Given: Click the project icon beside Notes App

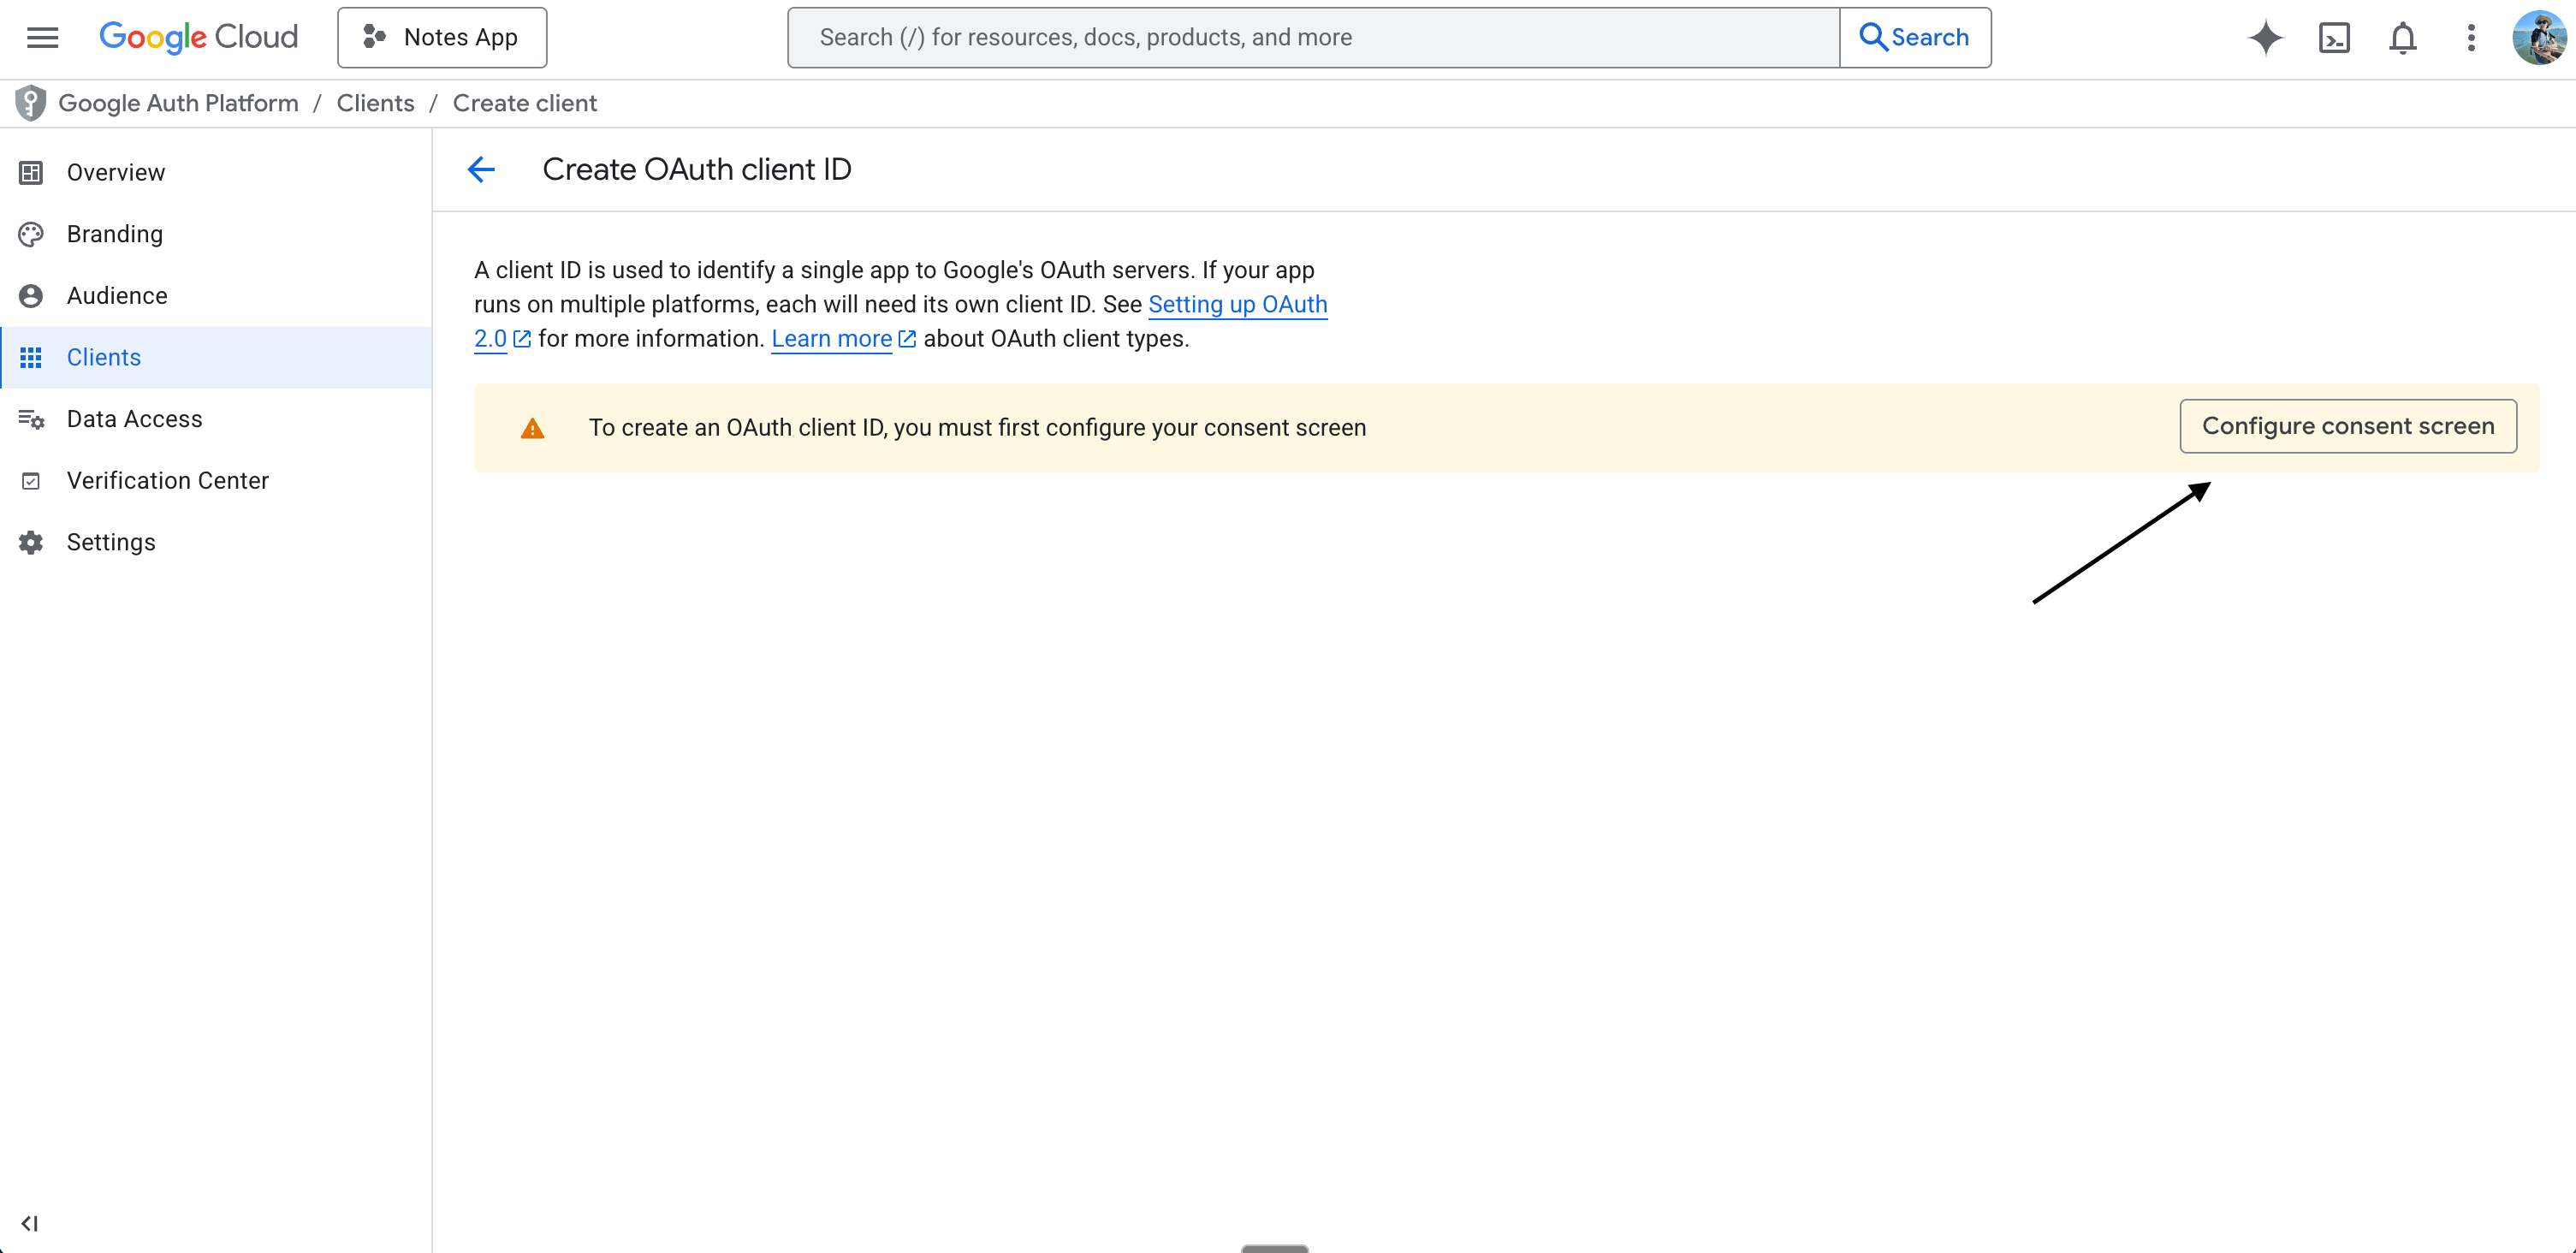Looking at the screenshot, I should [374, 37].
